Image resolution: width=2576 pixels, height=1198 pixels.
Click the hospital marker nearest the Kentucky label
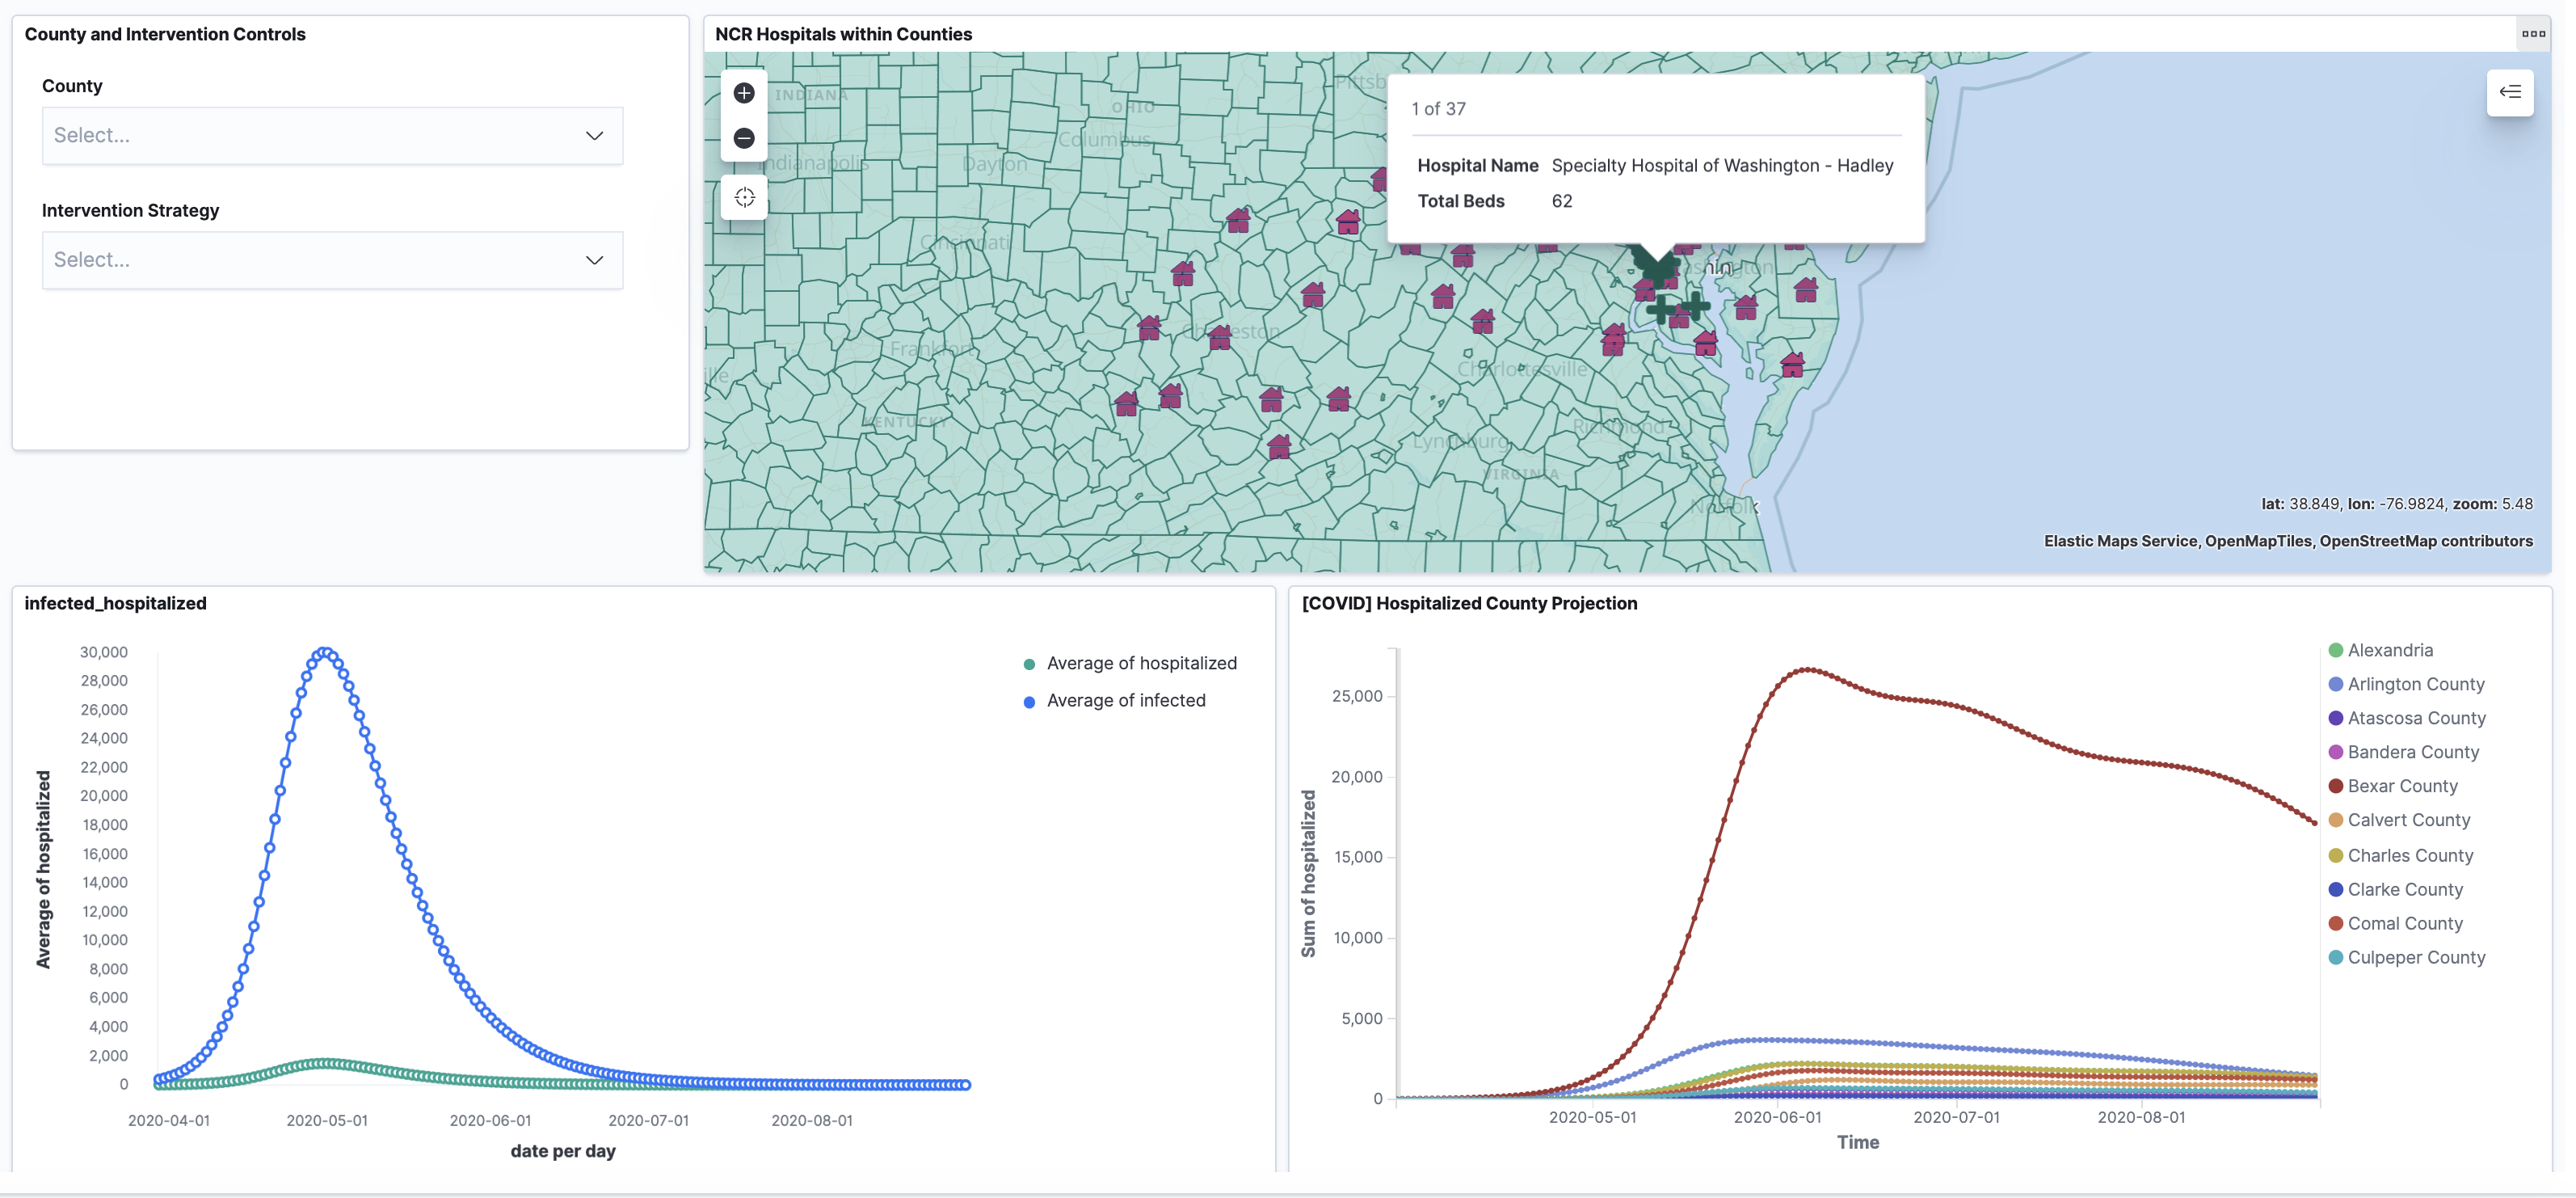coord(1126,404)
